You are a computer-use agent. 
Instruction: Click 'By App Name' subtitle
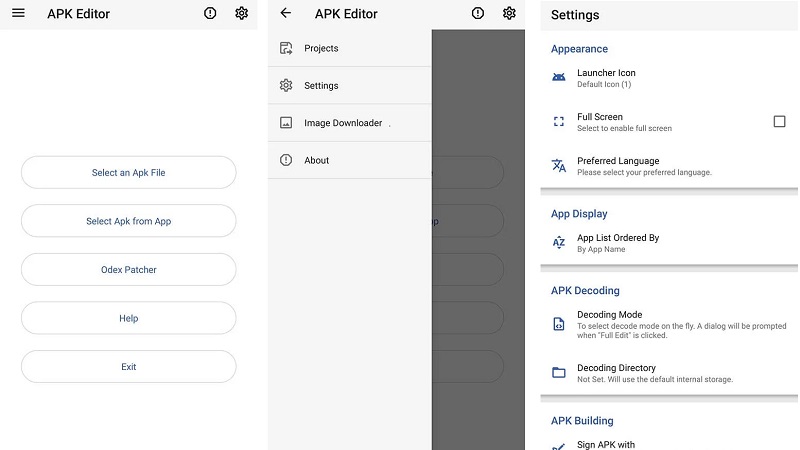pos(601,249)
